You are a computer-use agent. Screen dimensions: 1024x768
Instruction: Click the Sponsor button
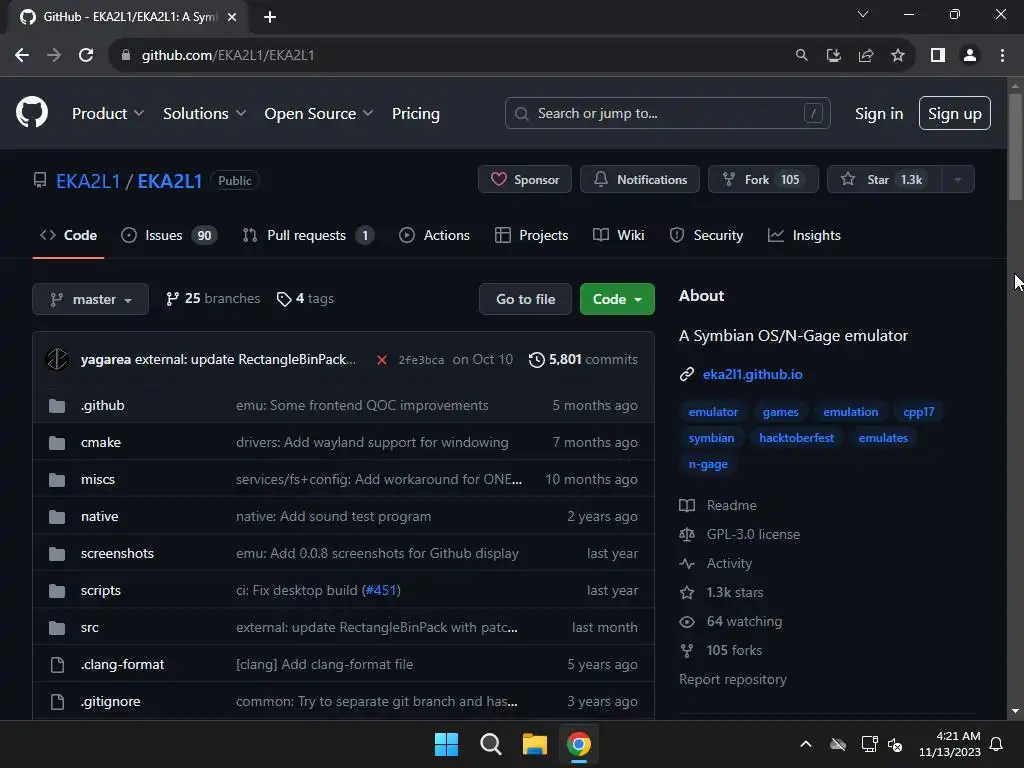point(525,180)
